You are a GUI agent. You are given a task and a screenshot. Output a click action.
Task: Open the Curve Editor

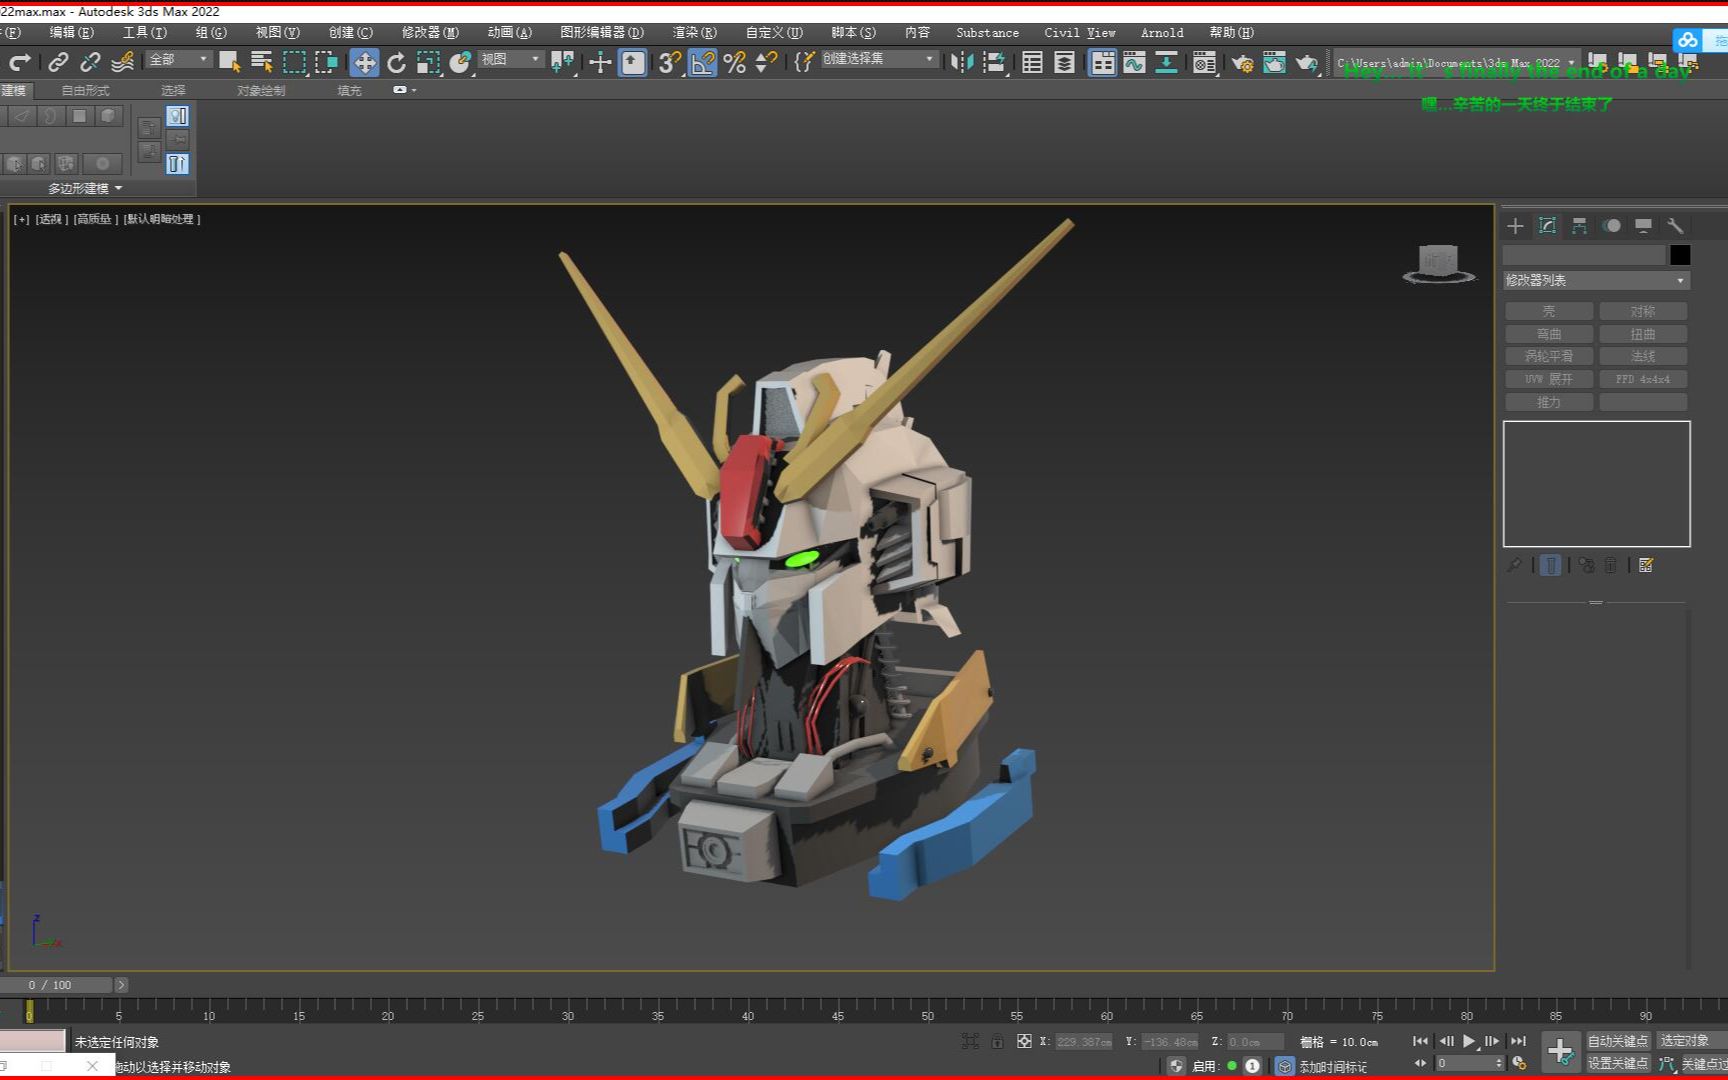pyautogui.click(x=1134, y=63)
